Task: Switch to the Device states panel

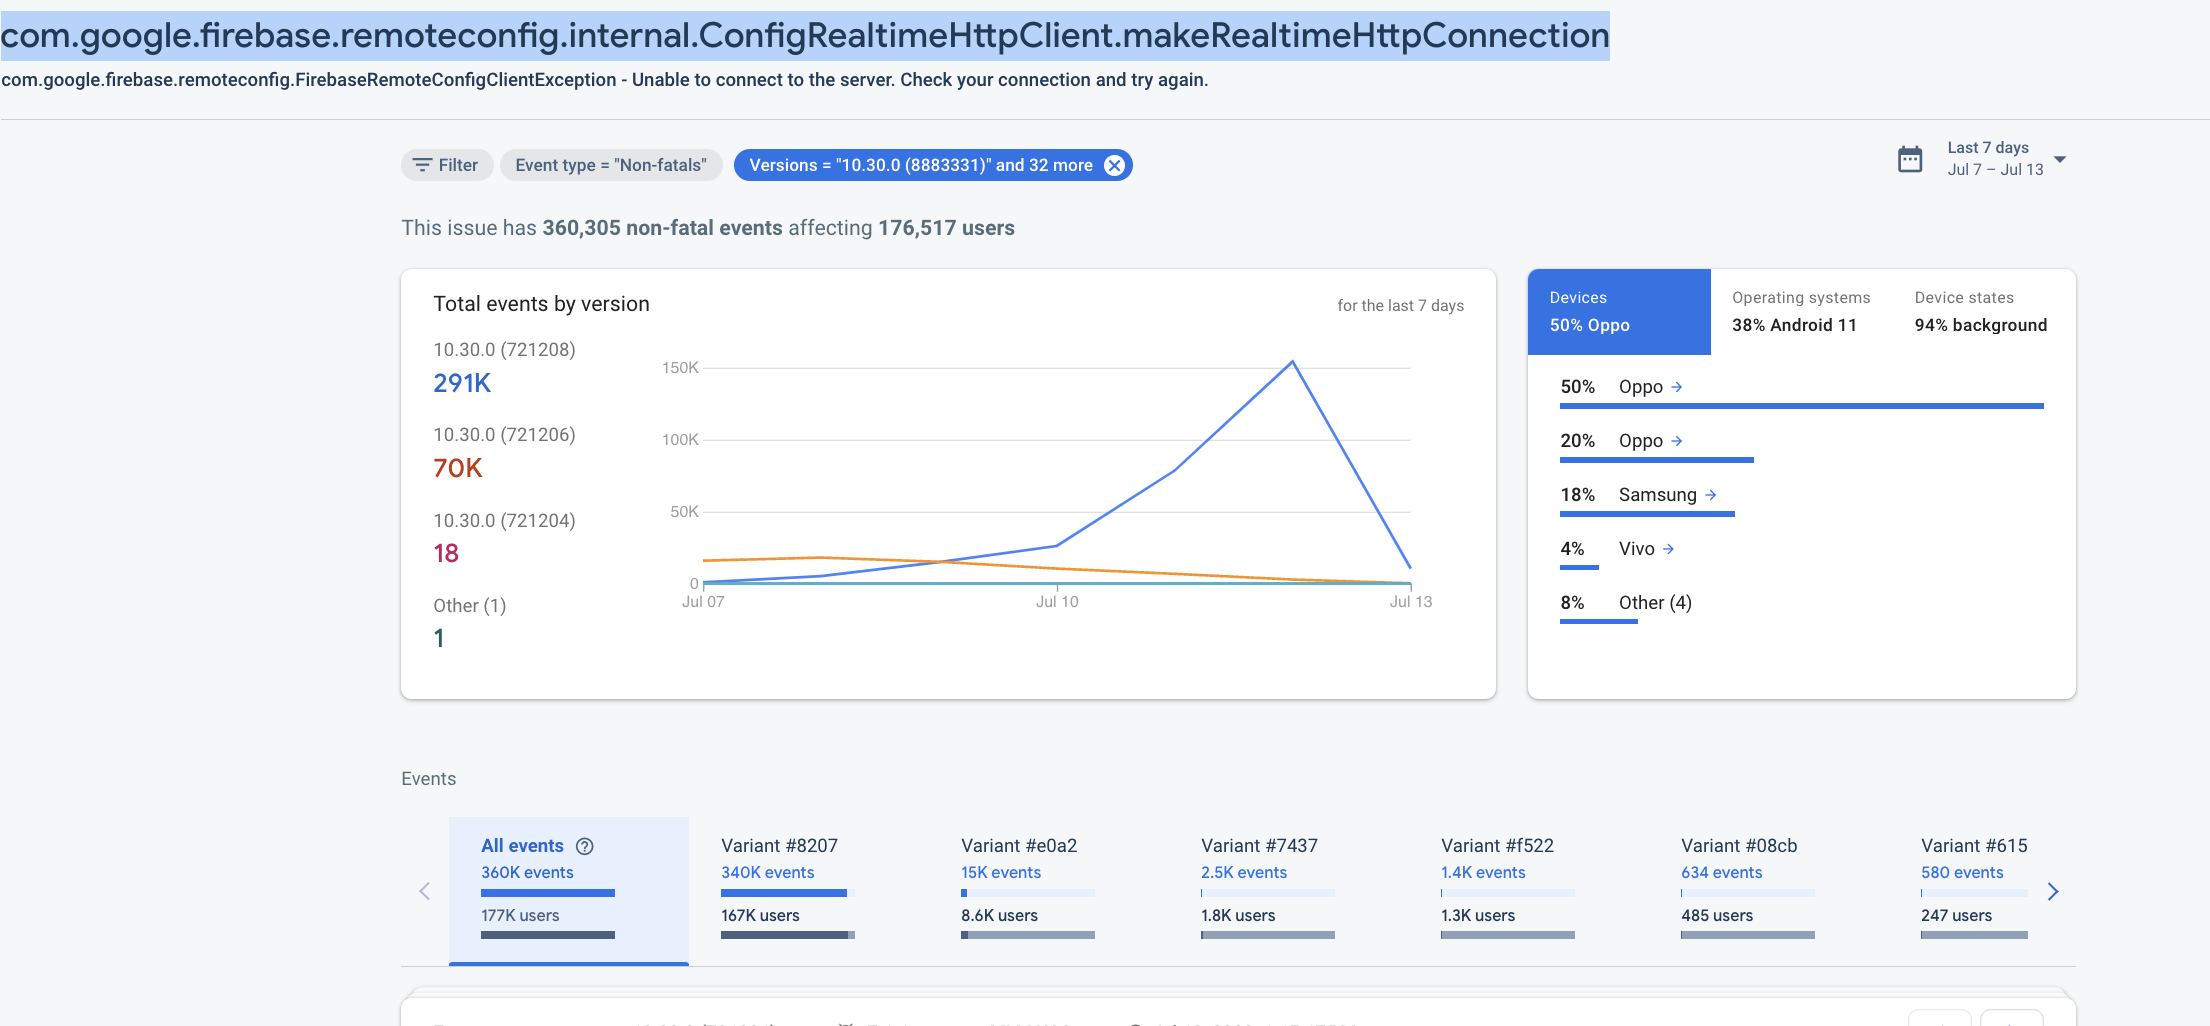Action: point(1979,310)
